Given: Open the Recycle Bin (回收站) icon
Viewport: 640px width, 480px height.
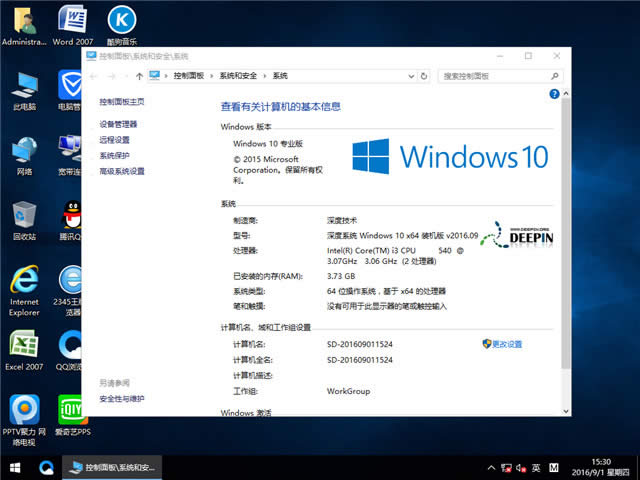Looking at the screenshot, I should (x=24, y=217).
